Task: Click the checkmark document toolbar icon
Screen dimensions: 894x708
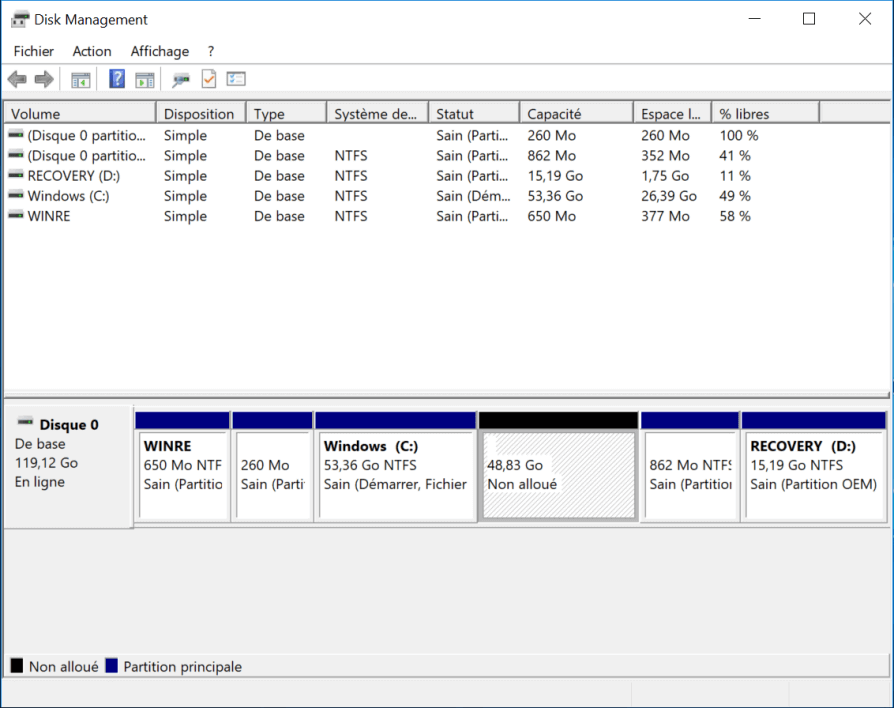Action: pos(209,79)
